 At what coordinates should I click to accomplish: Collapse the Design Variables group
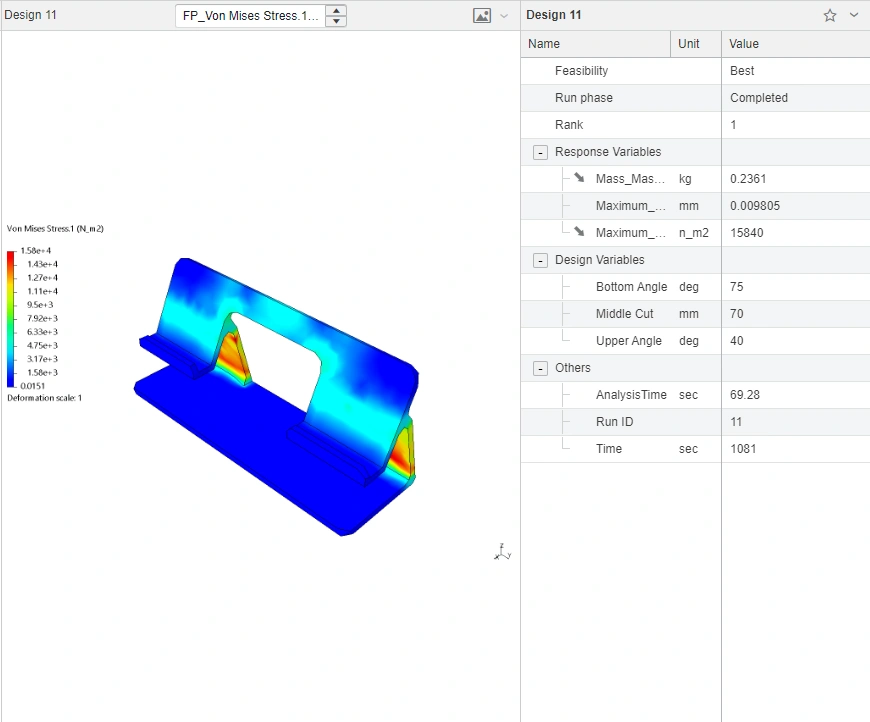pos(540,260)
